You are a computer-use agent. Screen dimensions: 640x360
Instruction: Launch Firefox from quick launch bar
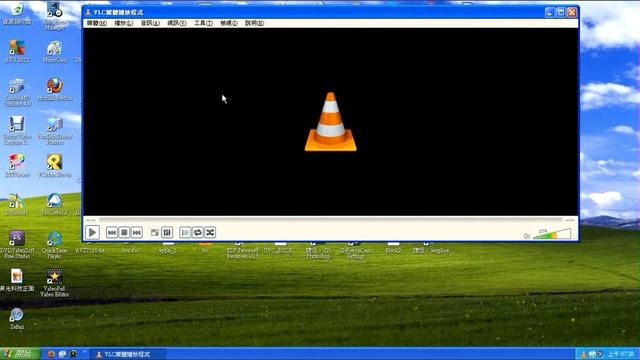(x=51, y=354)
